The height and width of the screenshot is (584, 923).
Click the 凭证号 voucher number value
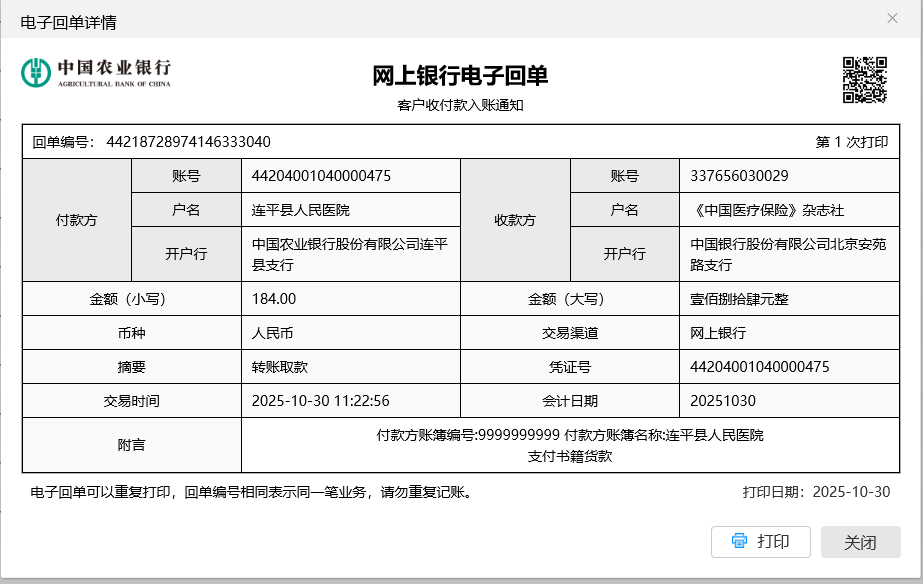point(760,367)
